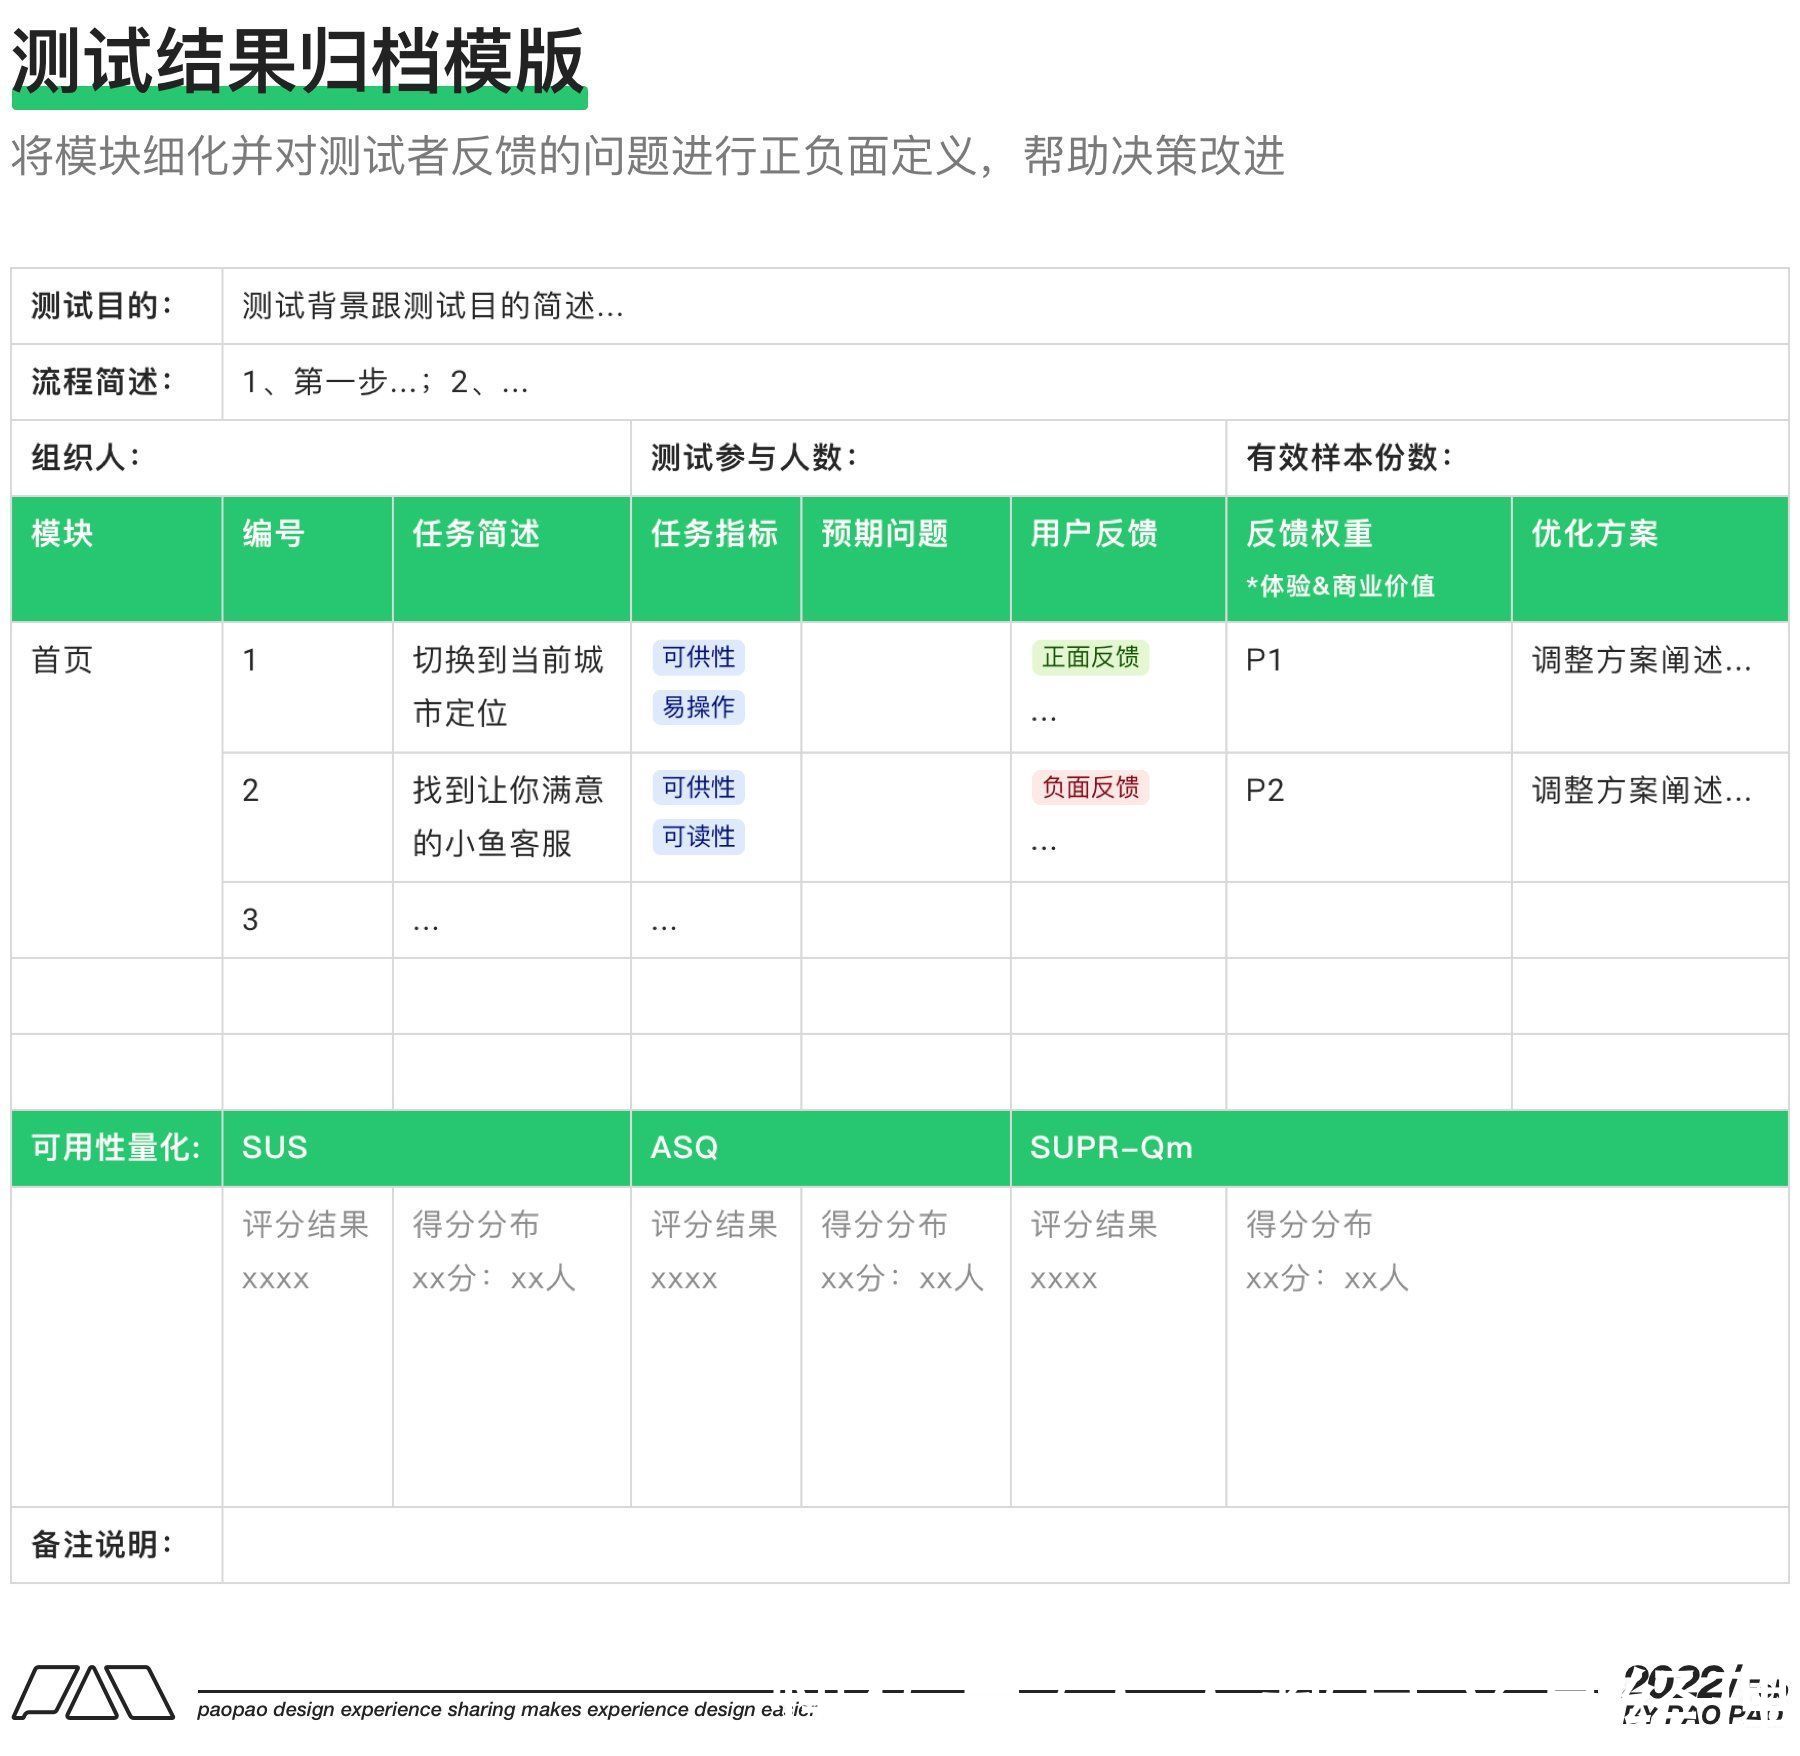Click the 可用性量化 header cell
This screenshot has height=1756, width=1800.
point(117,1148)
